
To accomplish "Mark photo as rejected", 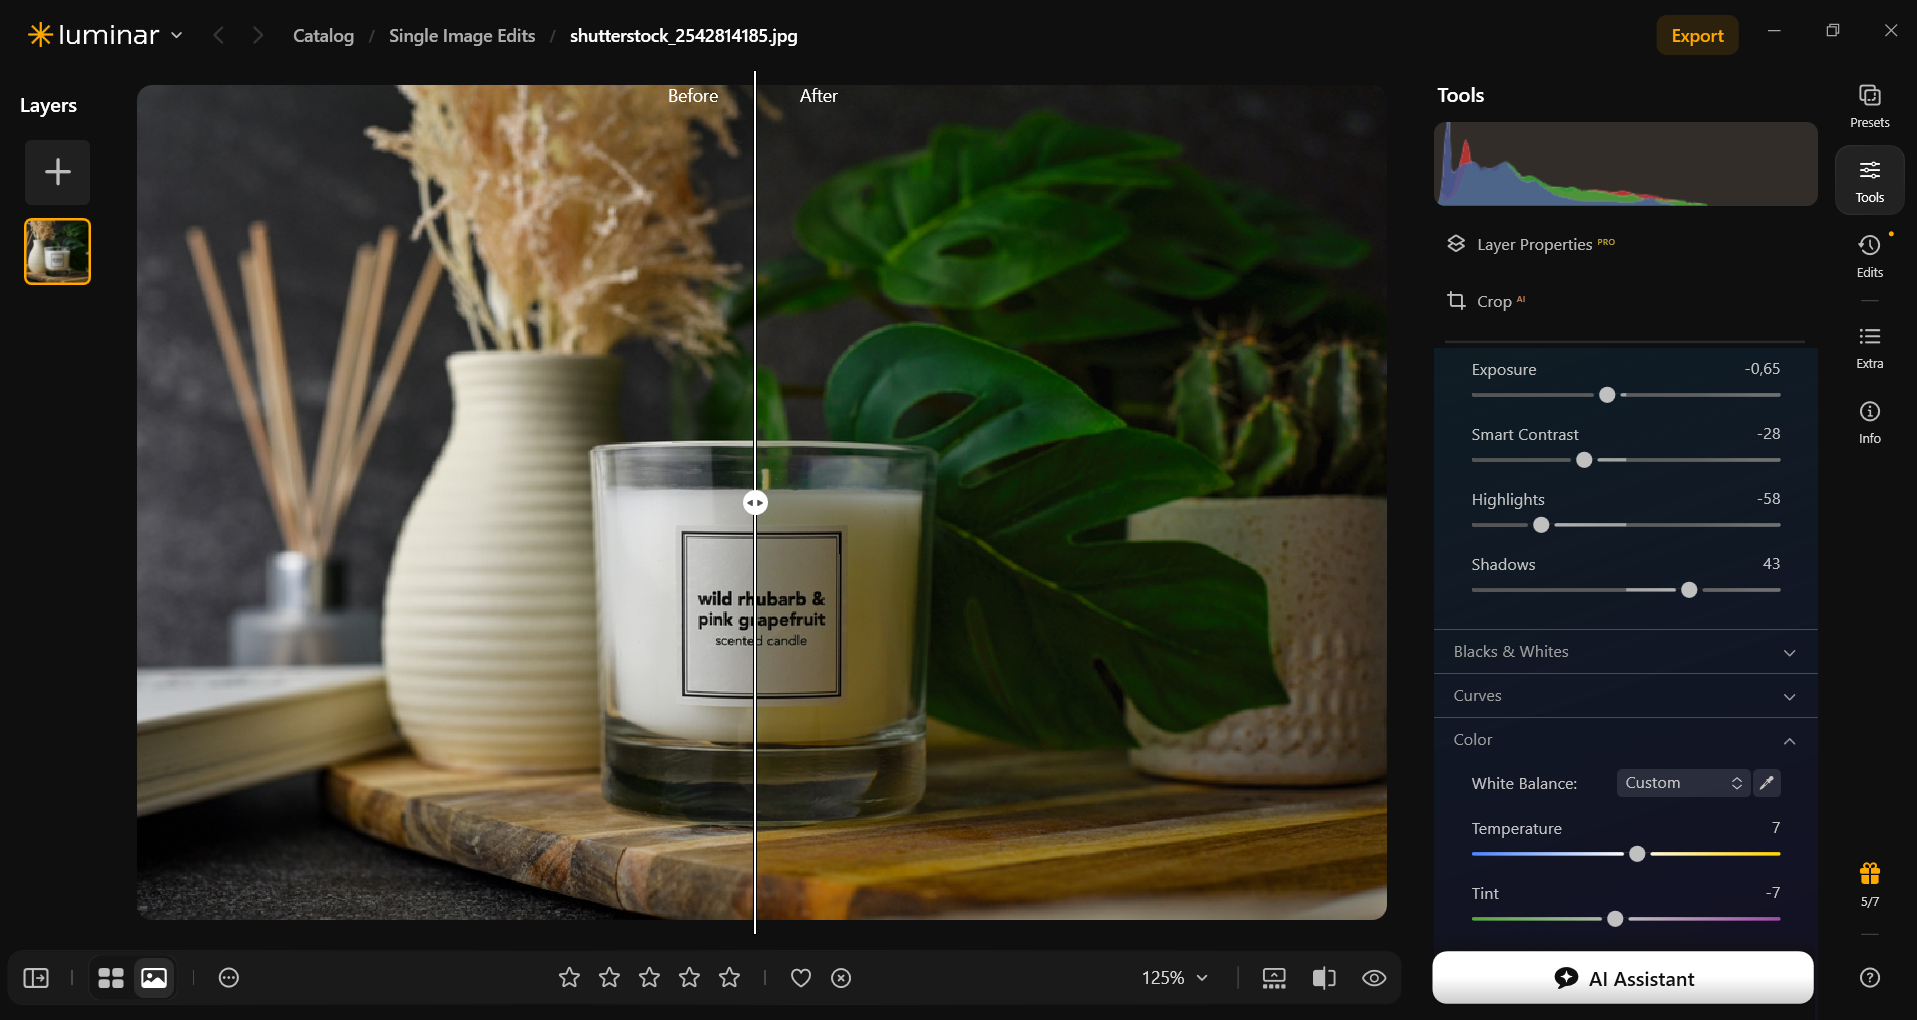I will pyautogui.click(x=841, y=978).
